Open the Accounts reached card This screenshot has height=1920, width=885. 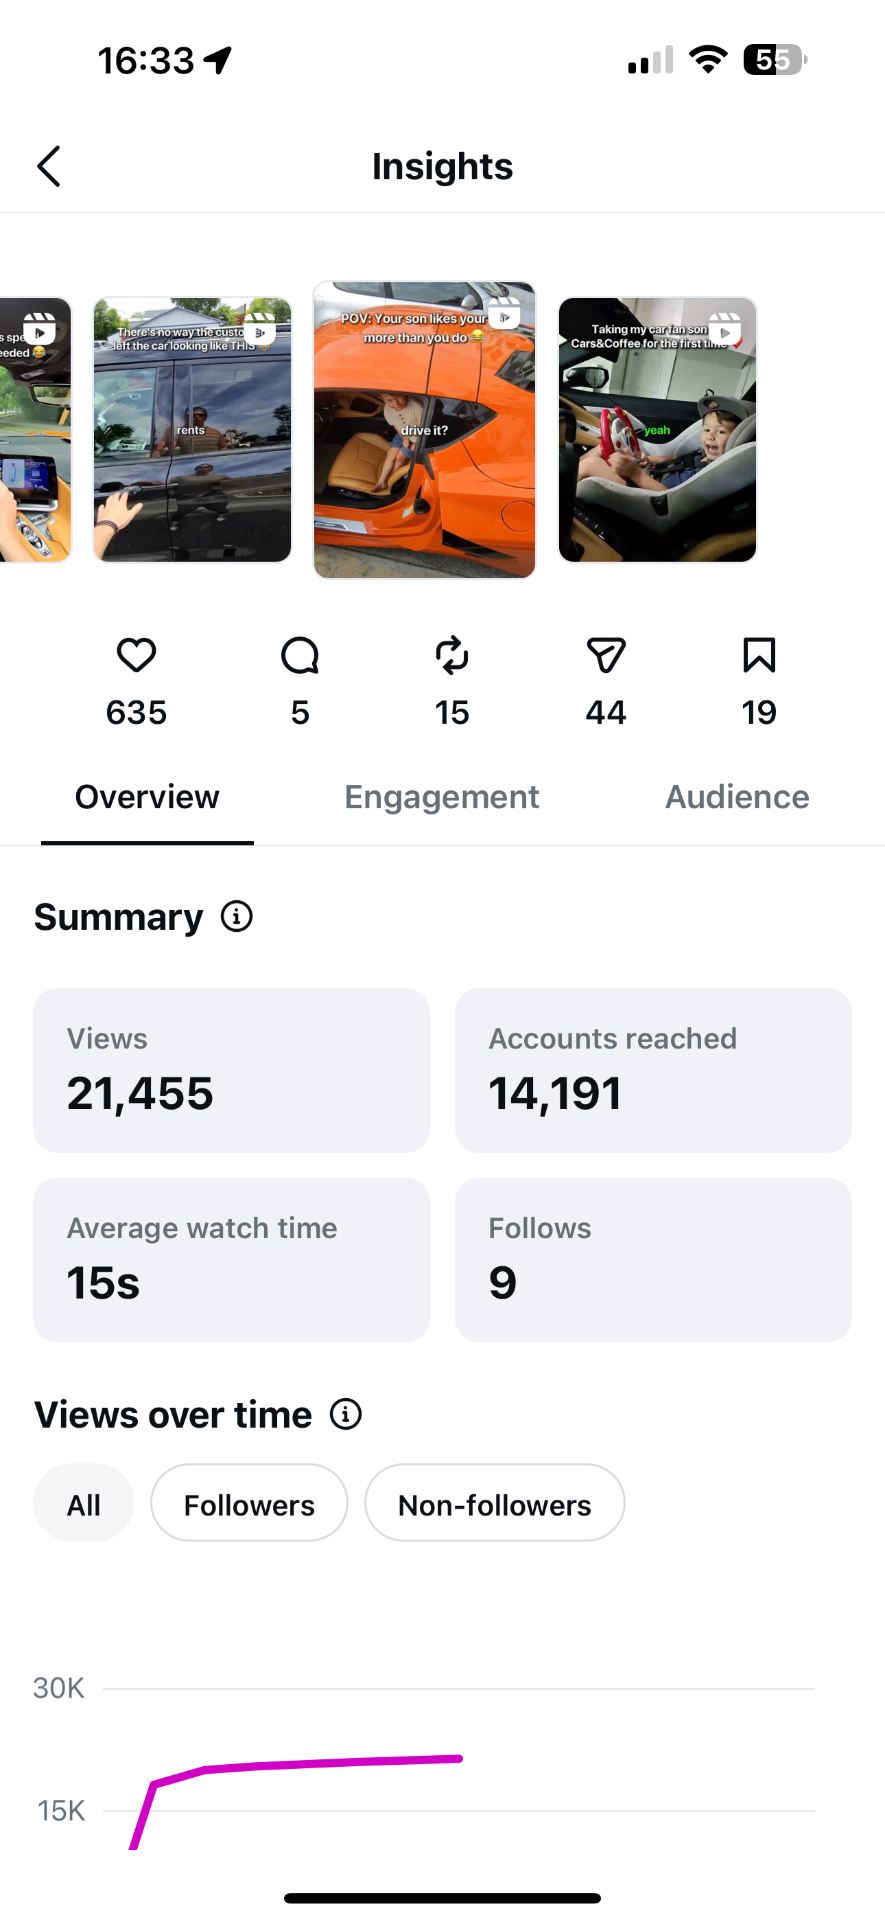coord(653,1070)
